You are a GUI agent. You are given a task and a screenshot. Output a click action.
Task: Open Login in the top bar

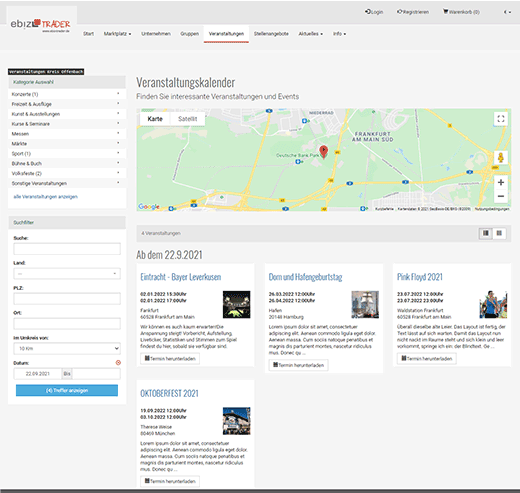[374, 12]
